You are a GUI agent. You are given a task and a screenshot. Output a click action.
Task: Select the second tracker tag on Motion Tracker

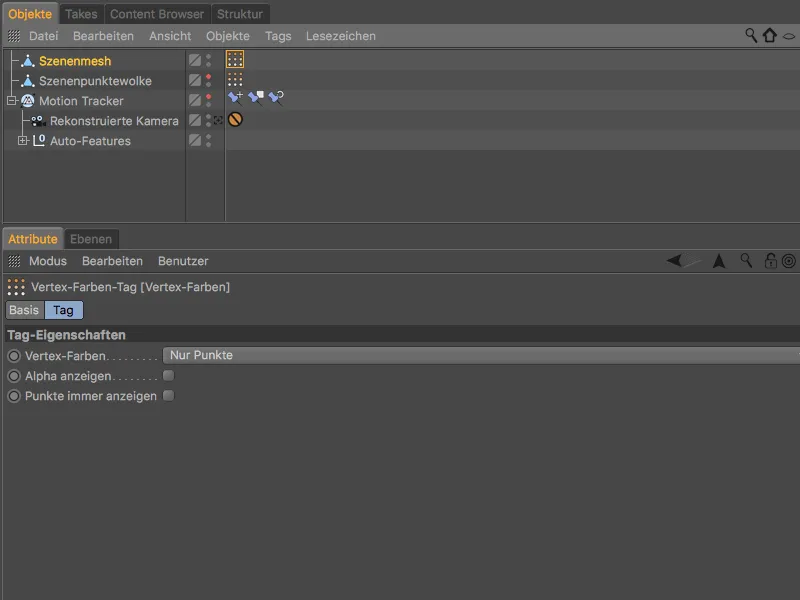point(256,97)
